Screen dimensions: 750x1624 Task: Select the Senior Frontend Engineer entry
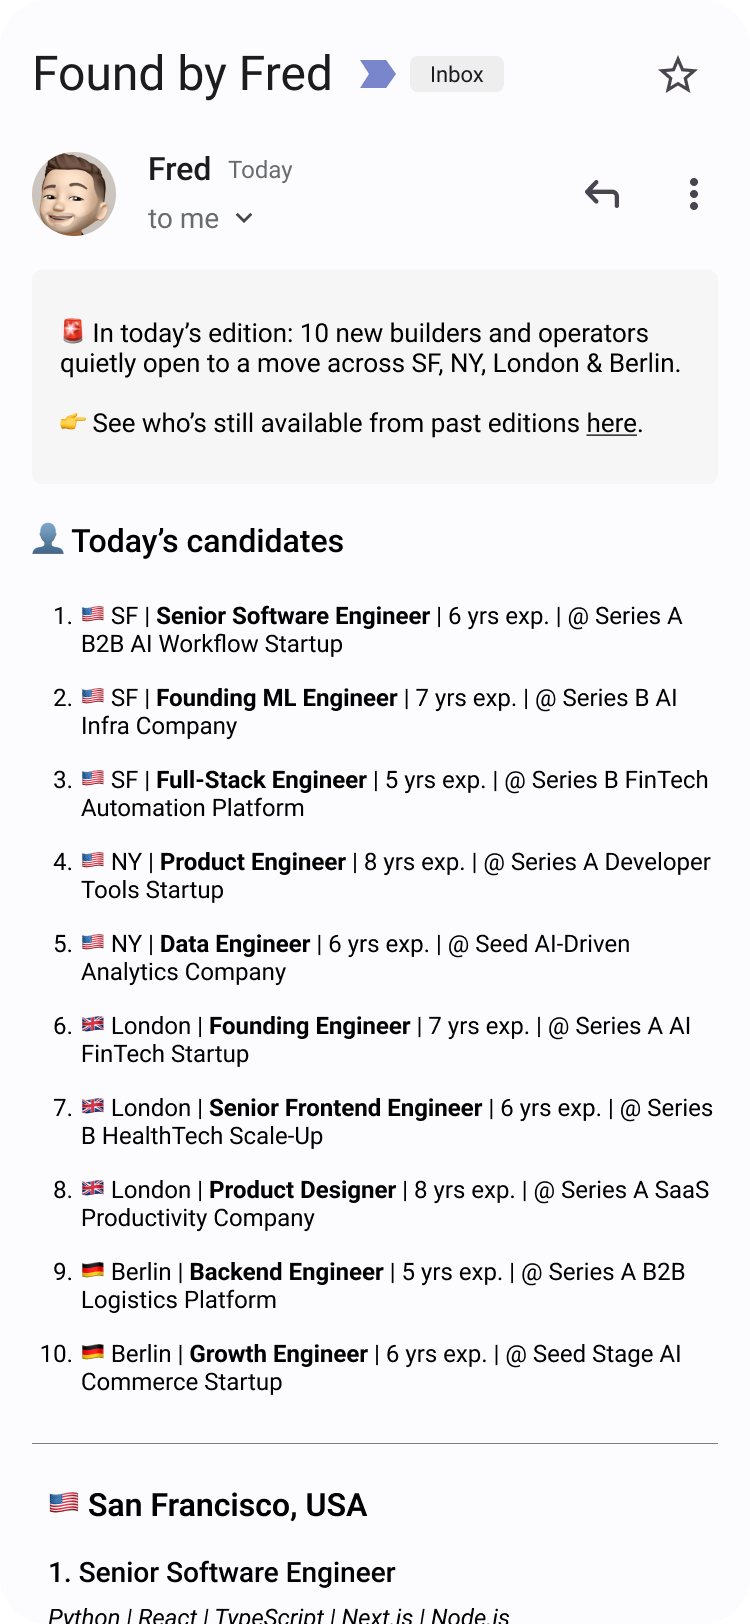pos(345,1108)
